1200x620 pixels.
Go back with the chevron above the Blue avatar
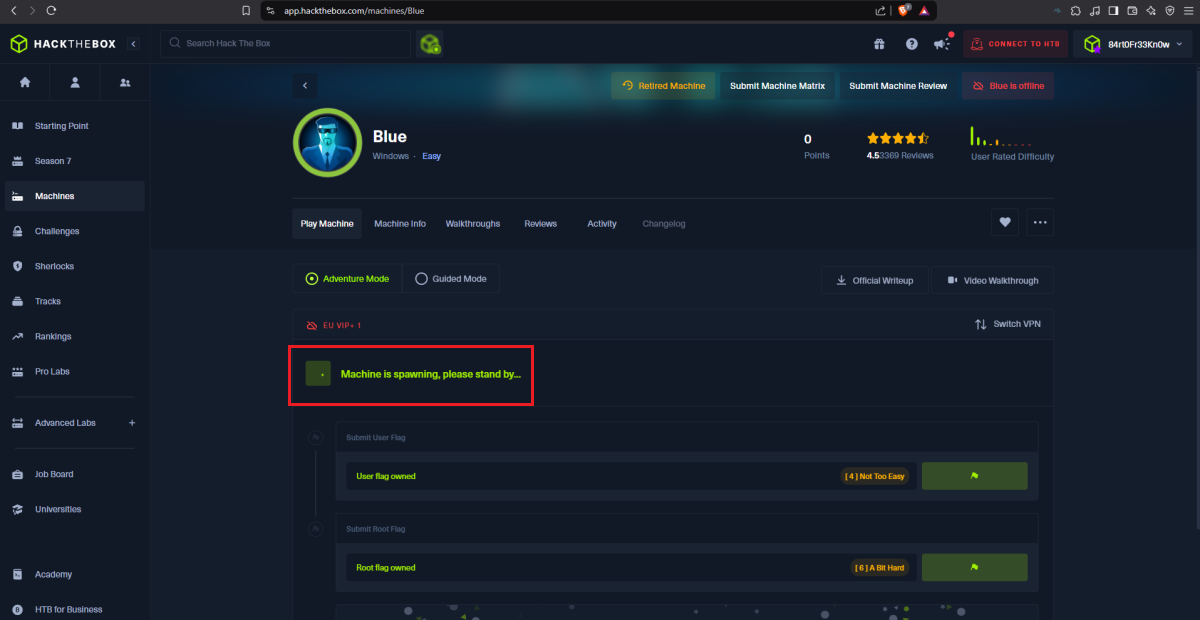click(x=305, y=86)
